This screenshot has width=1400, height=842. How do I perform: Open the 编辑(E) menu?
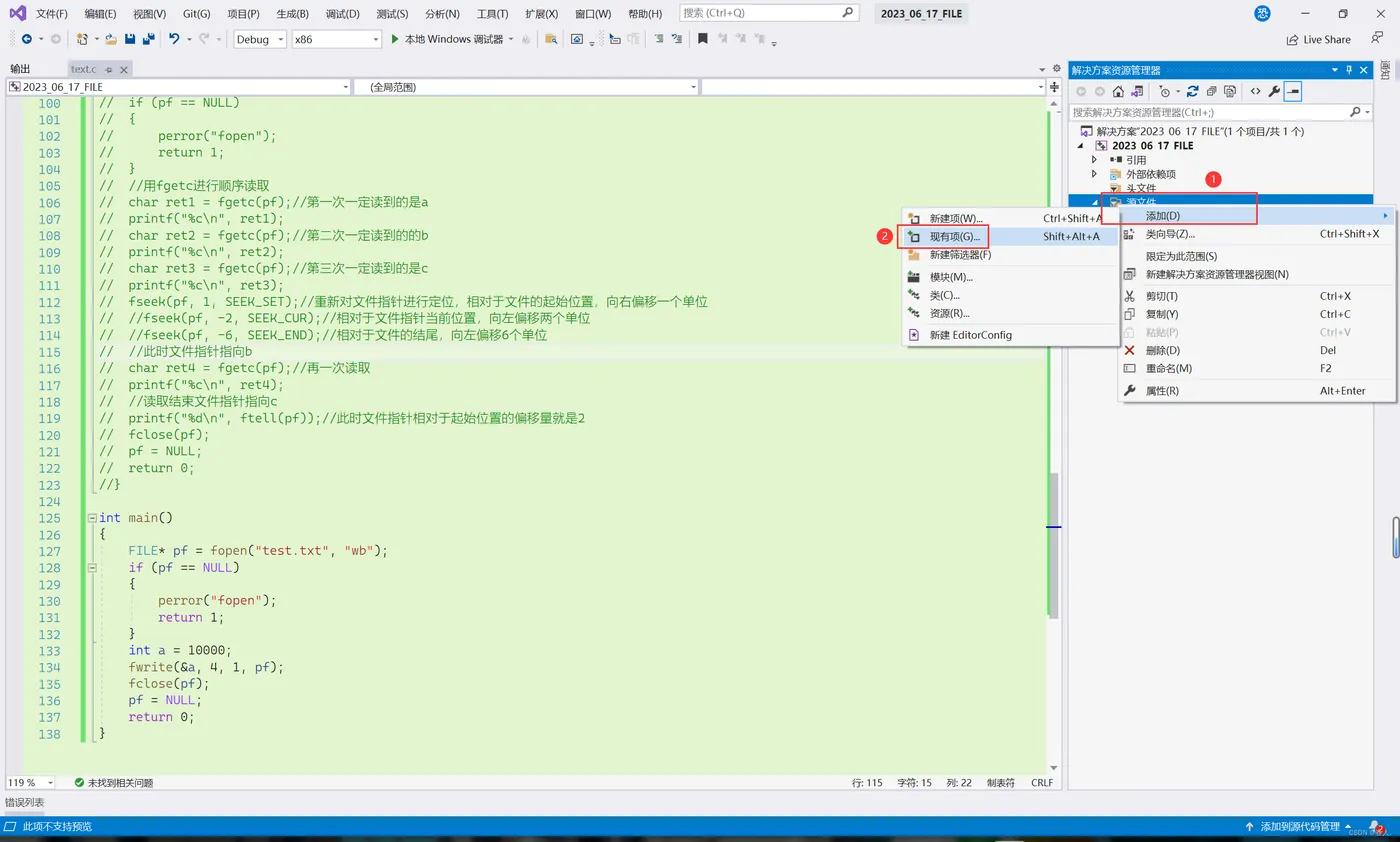pyautogui.click(x=101, y=14)
